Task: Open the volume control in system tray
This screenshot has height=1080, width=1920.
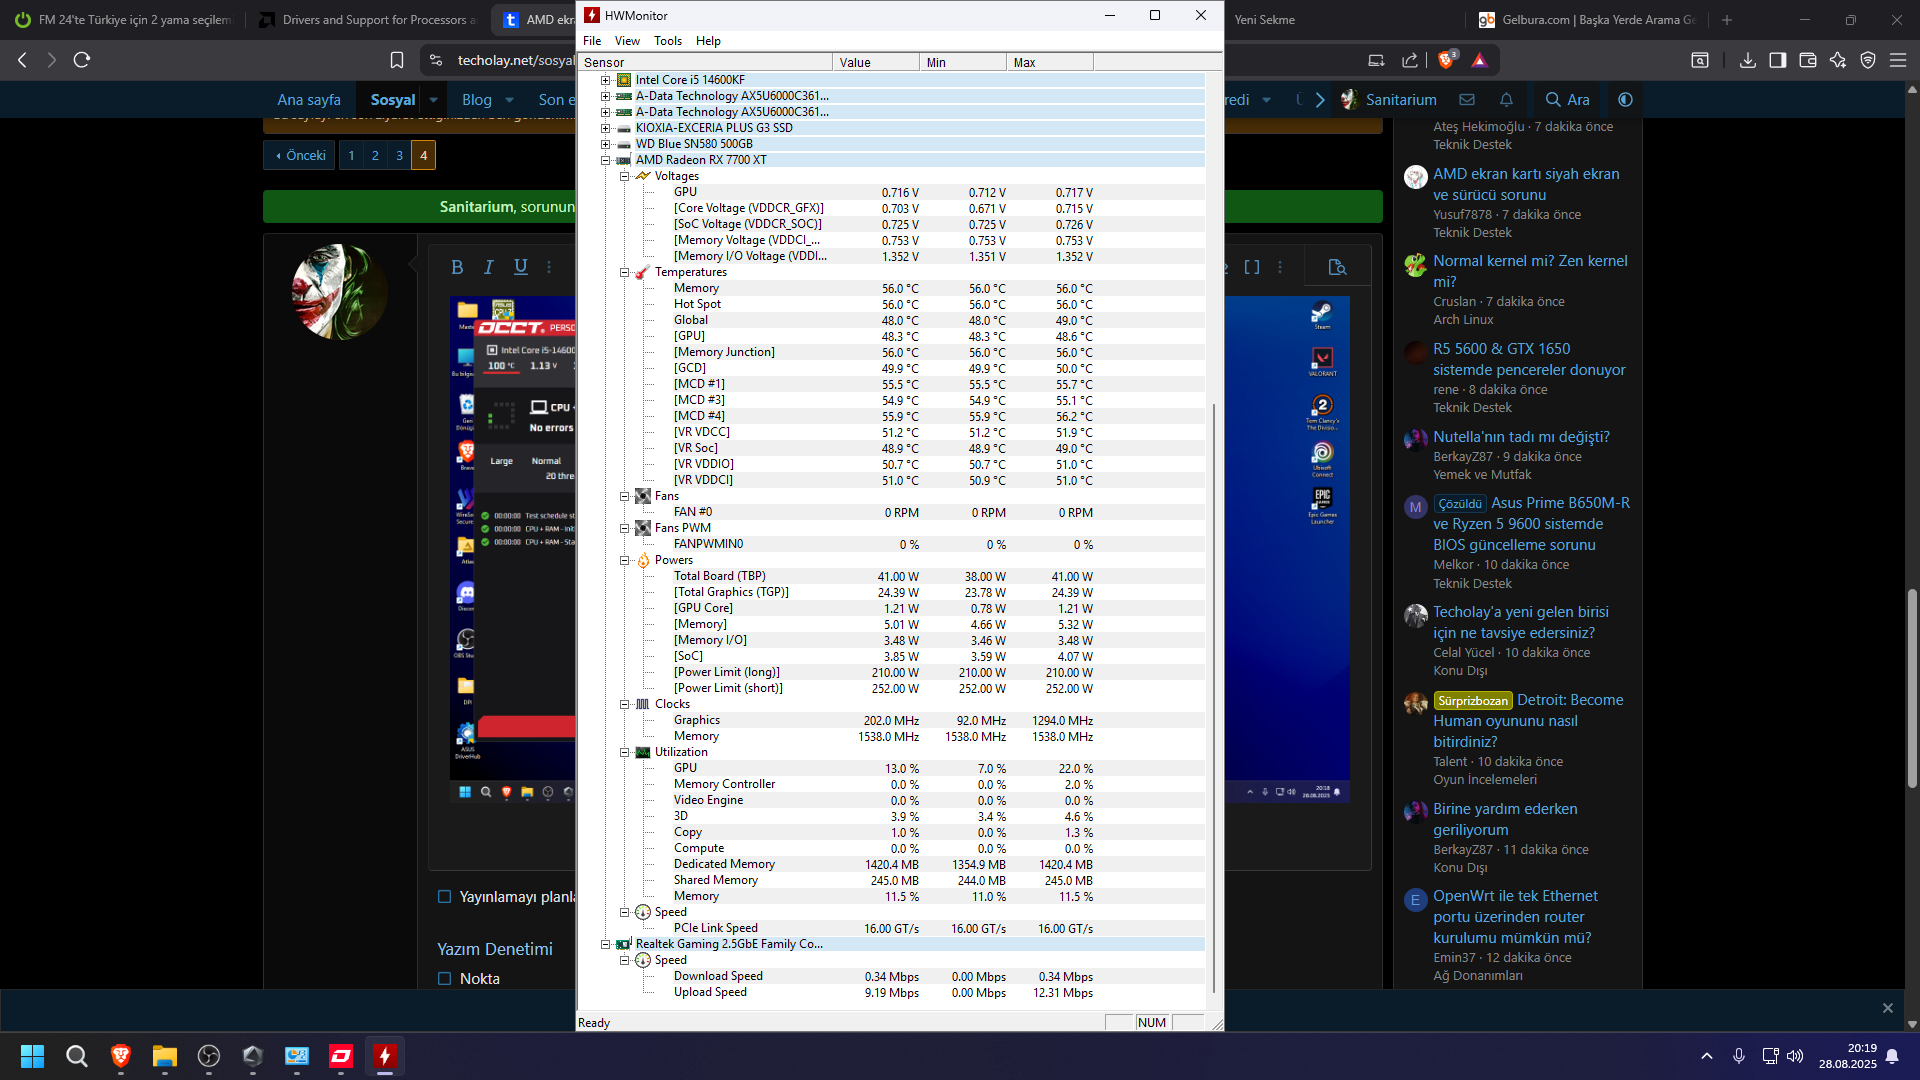Action: click(x=1795, y=1056)
